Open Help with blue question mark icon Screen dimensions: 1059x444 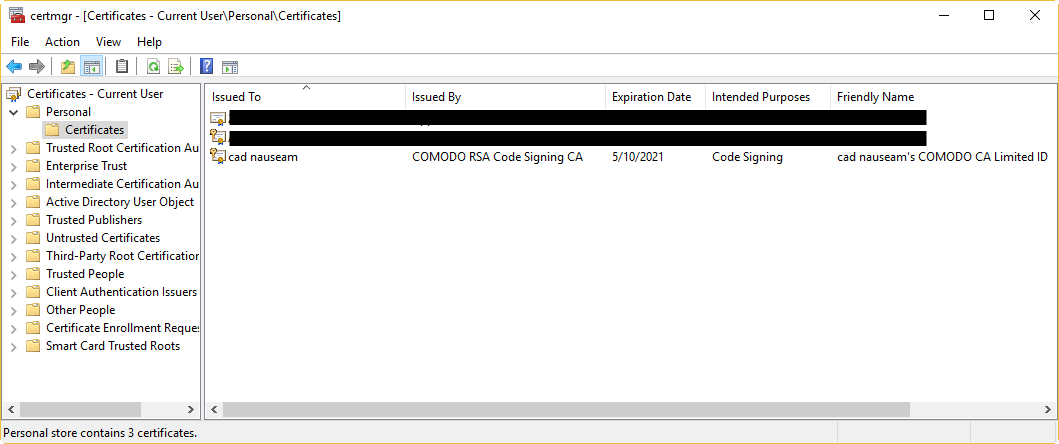point(207,66)
